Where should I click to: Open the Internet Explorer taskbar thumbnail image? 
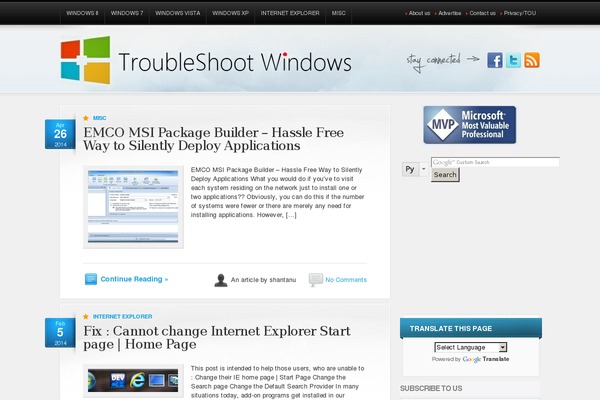point(133,380)
